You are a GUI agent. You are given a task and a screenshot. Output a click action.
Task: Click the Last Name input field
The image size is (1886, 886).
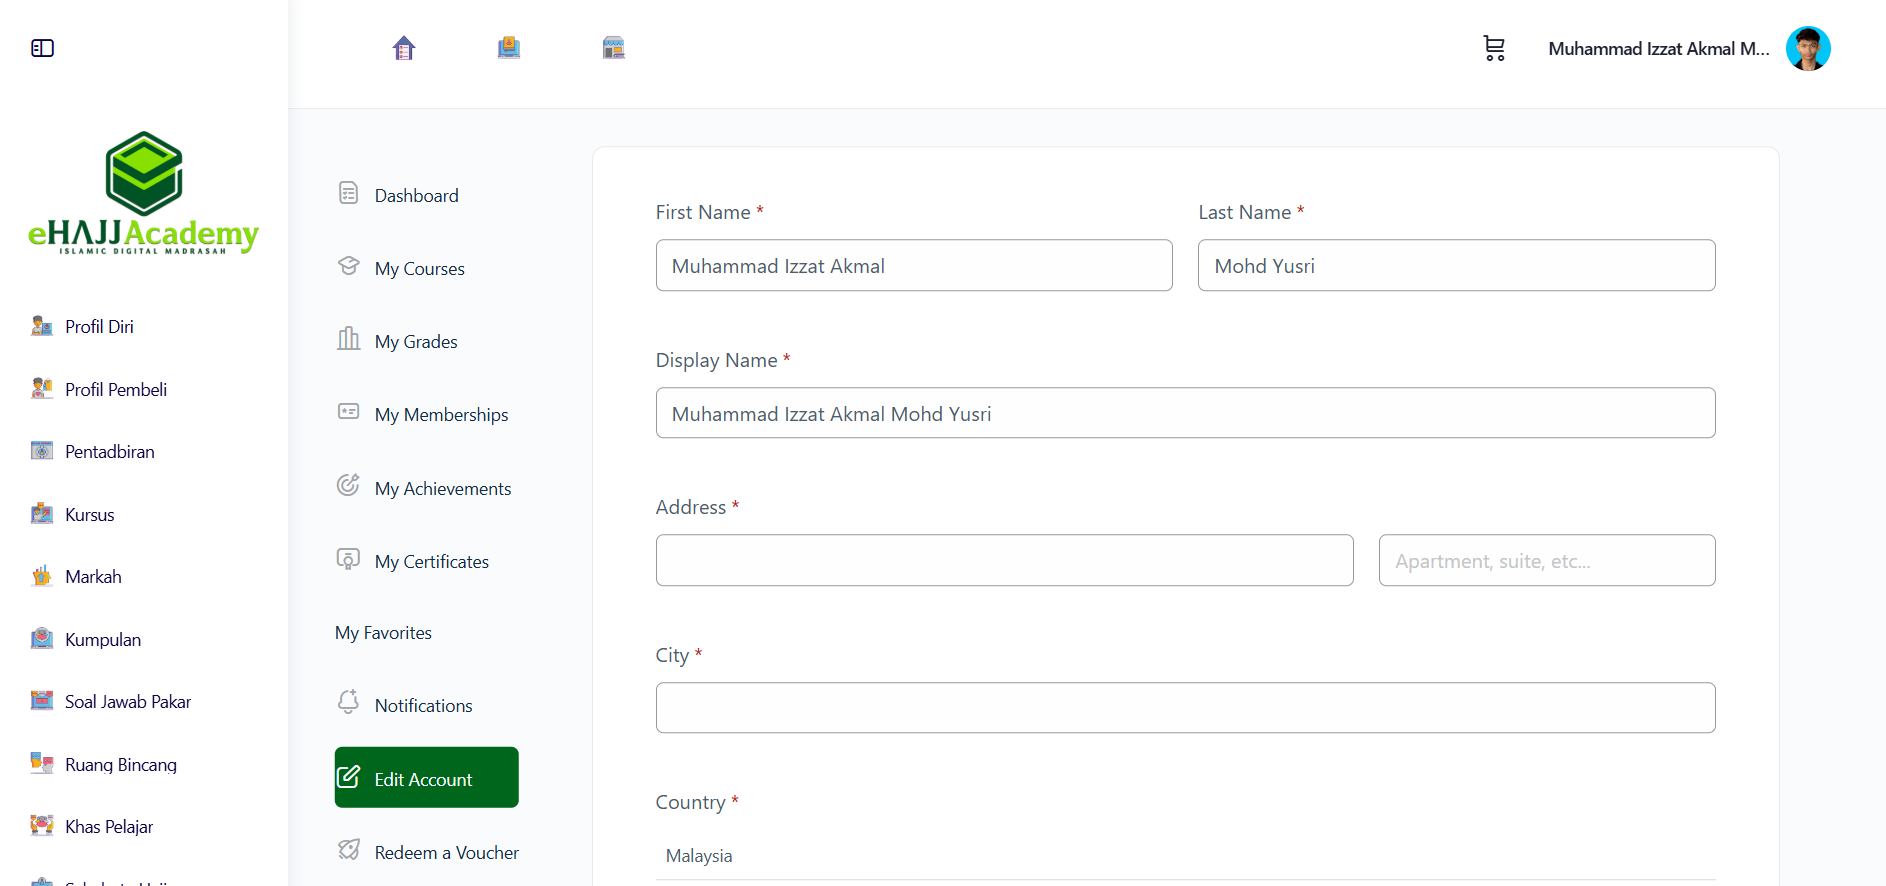(1457, 265)
